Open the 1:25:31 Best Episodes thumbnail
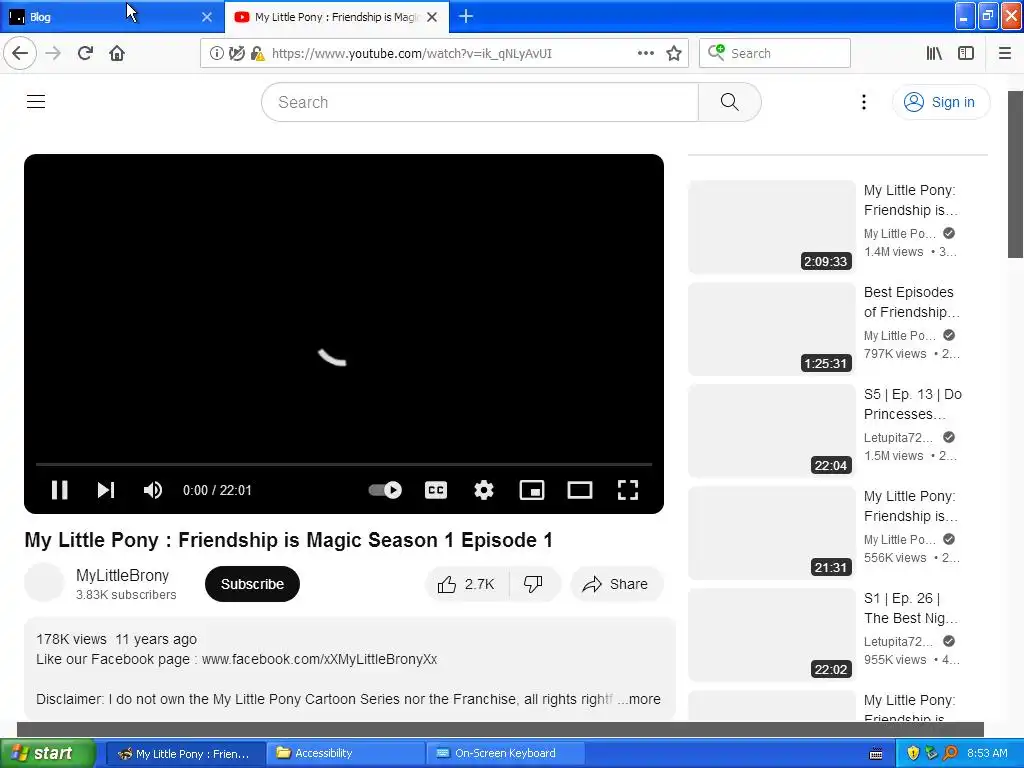 [x=772, y=329]
